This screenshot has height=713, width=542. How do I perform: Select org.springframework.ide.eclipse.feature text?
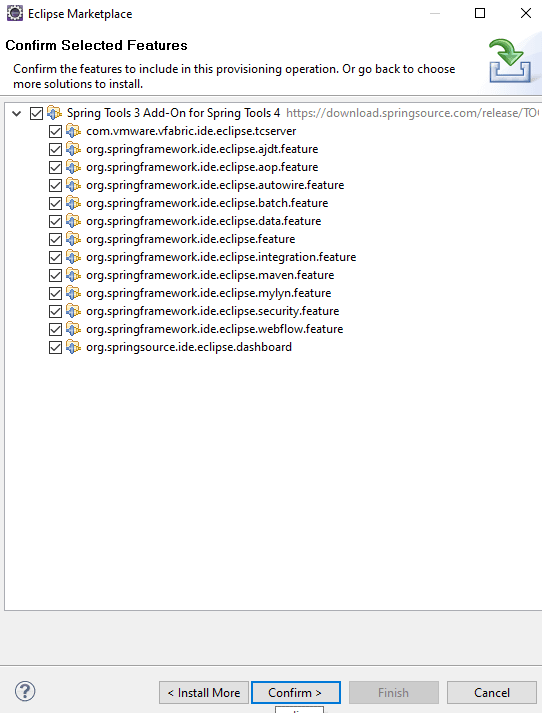click(191, 239)
